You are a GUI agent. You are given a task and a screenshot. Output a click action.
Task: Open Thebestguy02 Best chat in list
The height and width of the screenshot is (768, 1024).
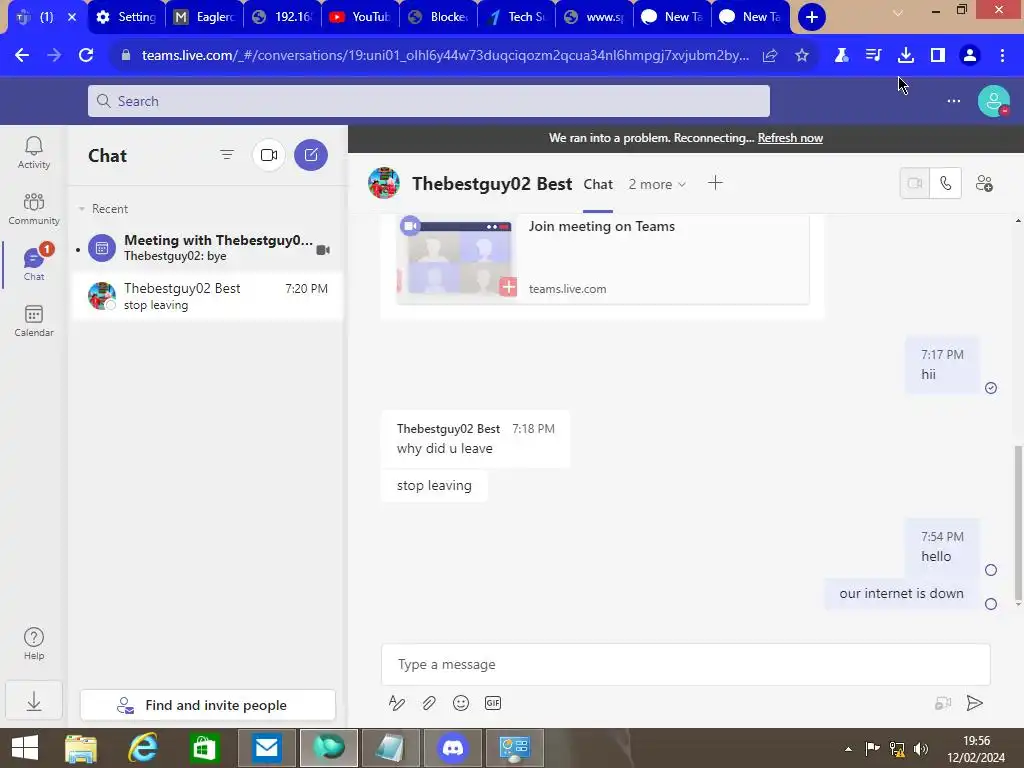click(206, 296)
